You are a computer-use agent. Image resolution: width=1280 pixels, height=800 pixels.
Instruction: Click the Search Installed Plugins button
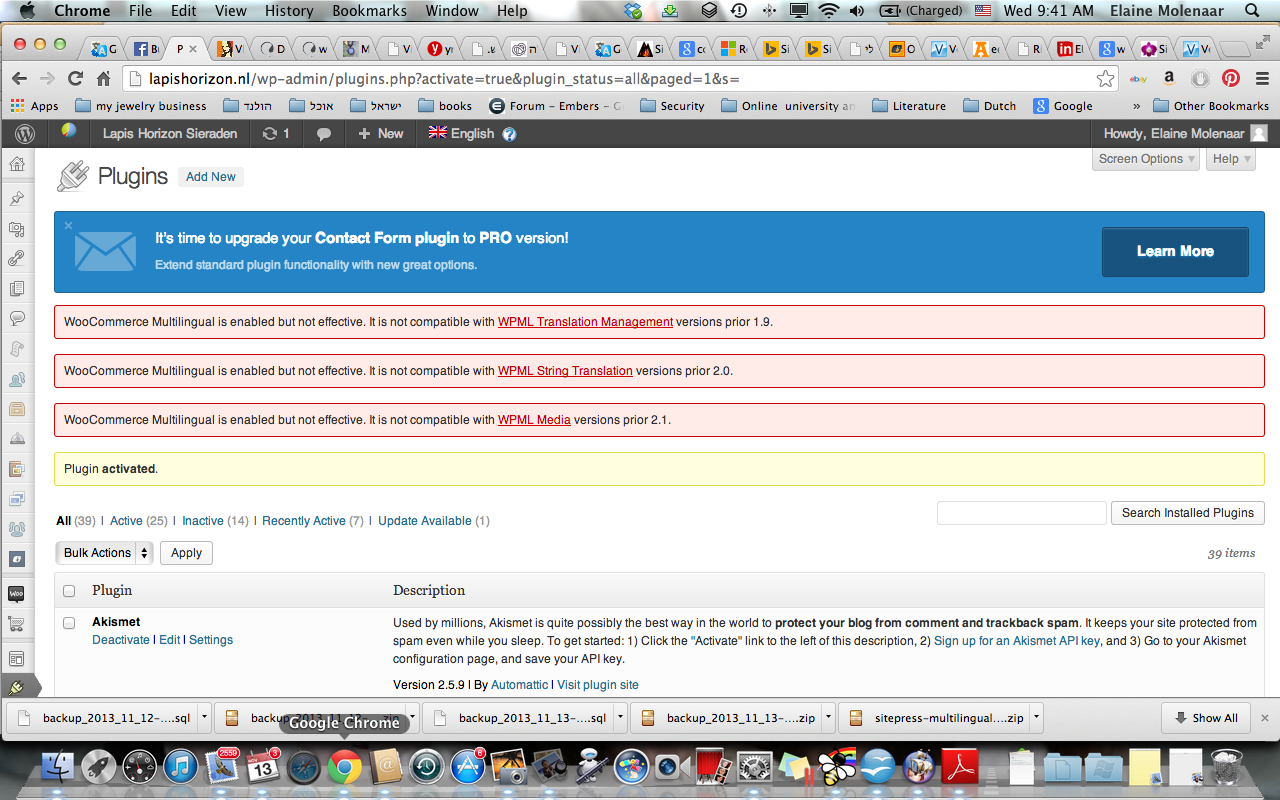click(x=1188, y=513)
